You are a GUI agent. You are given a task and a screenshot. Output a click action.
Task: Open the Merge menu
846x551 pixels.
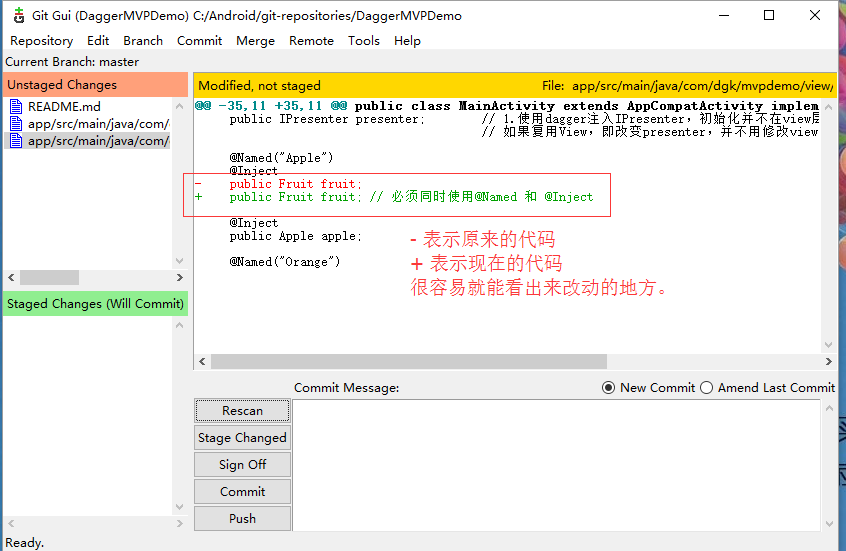[x=255, y=40]
